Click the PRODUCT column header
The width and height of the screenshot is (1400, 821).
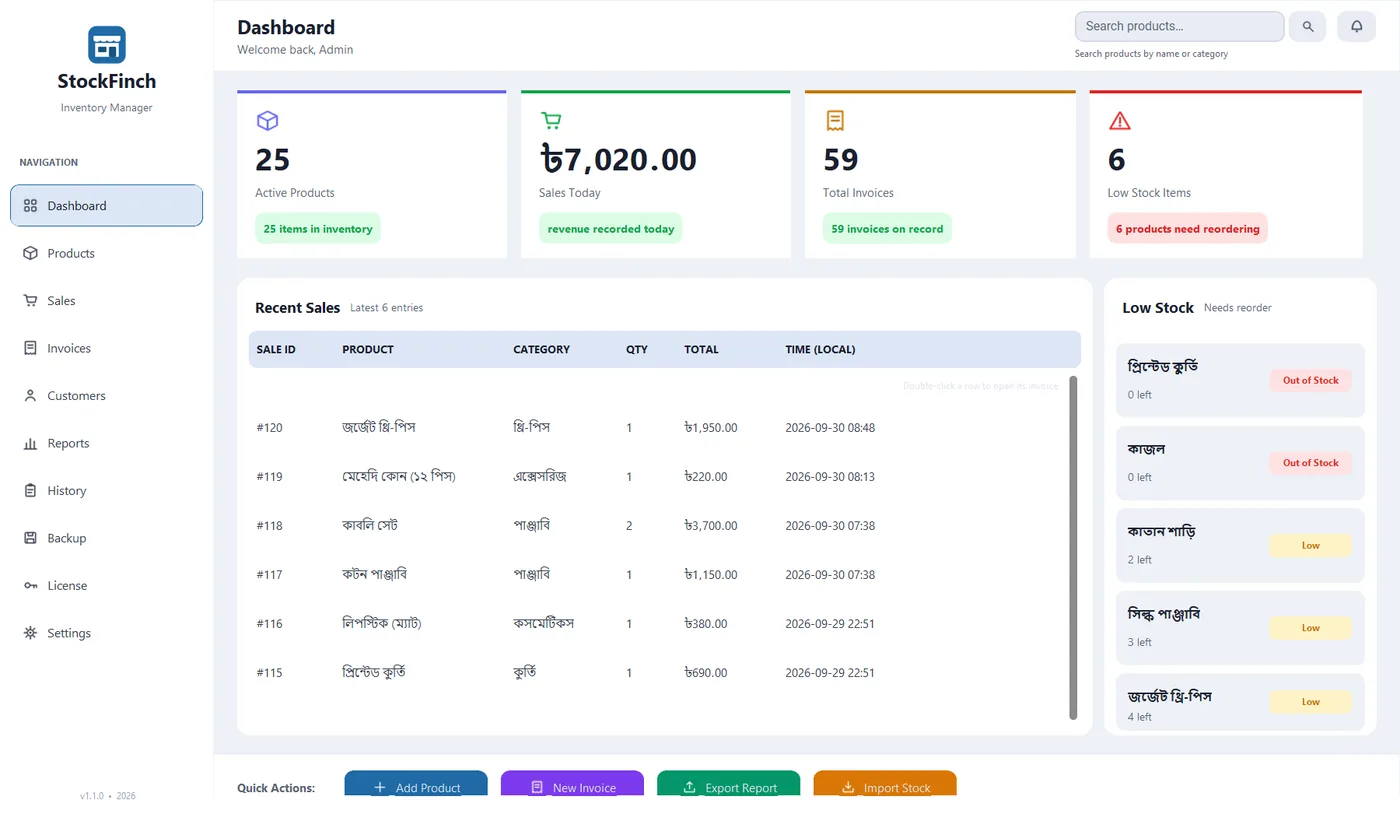tap(368, 349)
